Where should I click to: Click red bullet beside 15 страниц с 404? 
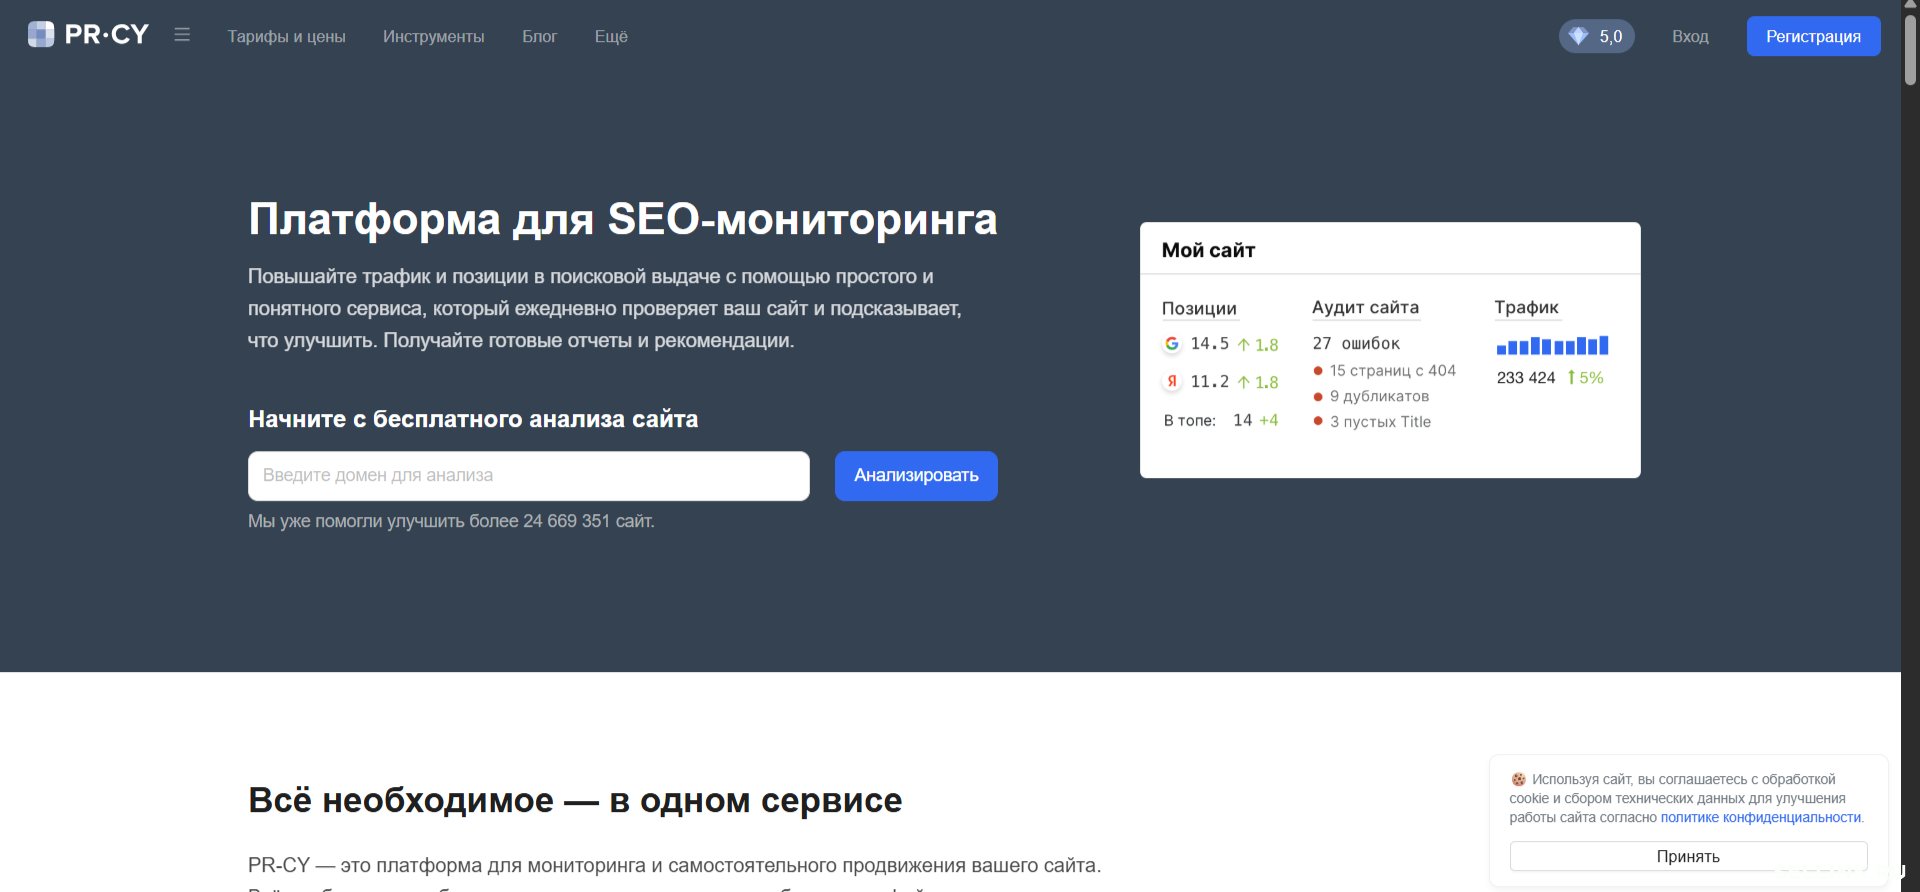1318,371
